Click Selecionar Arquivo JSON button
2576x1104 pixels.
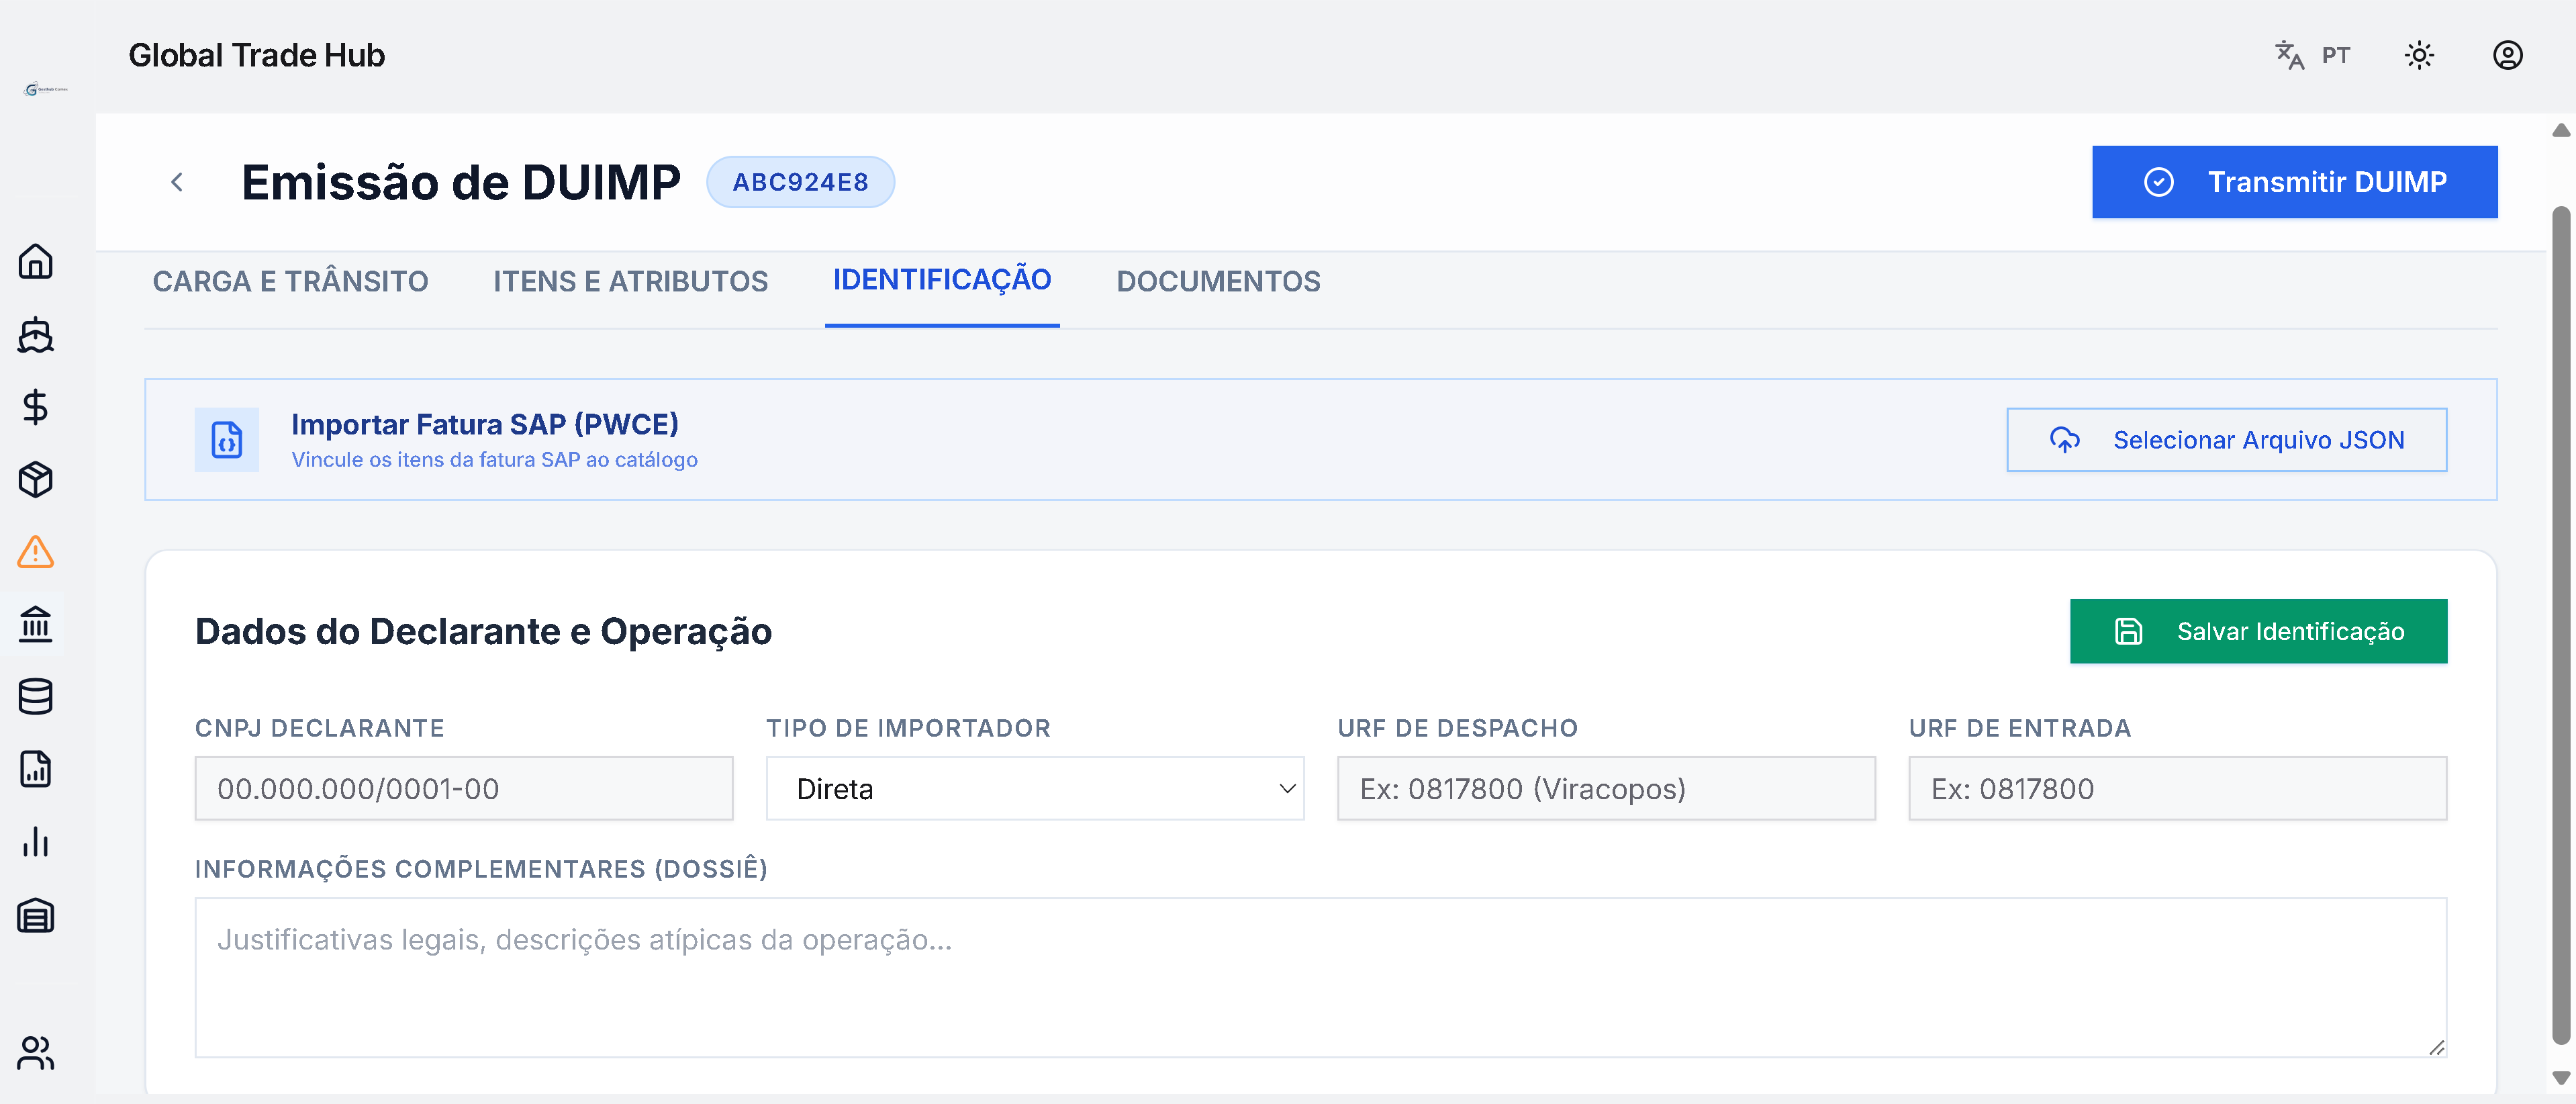coord(2227,440)
